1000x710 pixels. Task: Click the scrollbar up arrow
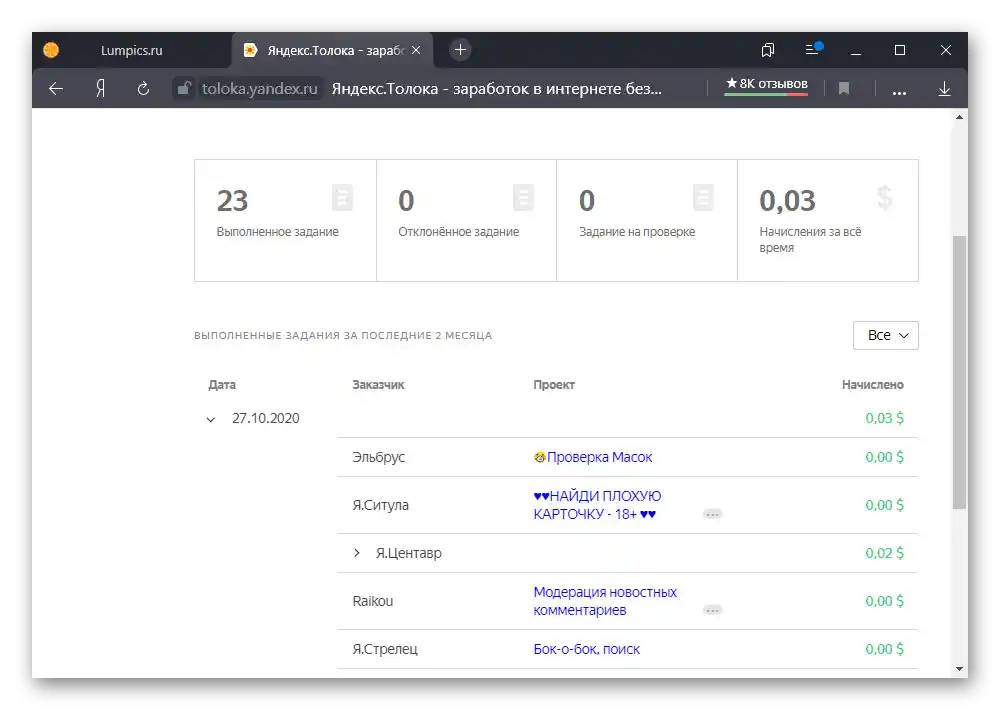[959, 117]
